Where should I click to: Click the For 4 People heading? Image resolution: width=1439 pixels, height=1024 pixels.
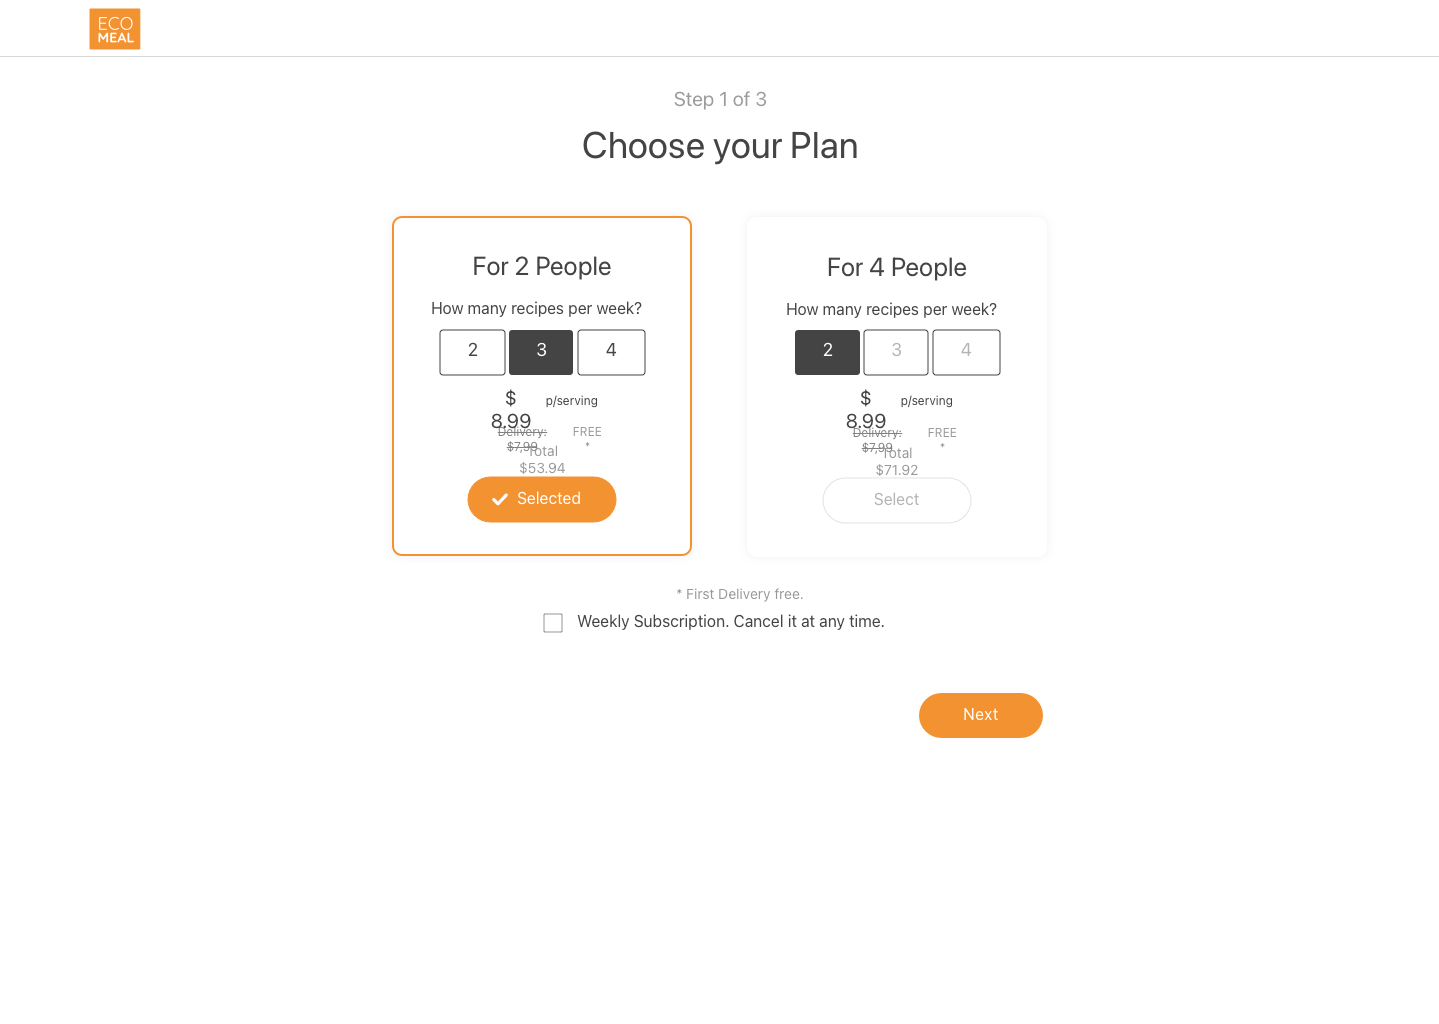coord(897,268)
